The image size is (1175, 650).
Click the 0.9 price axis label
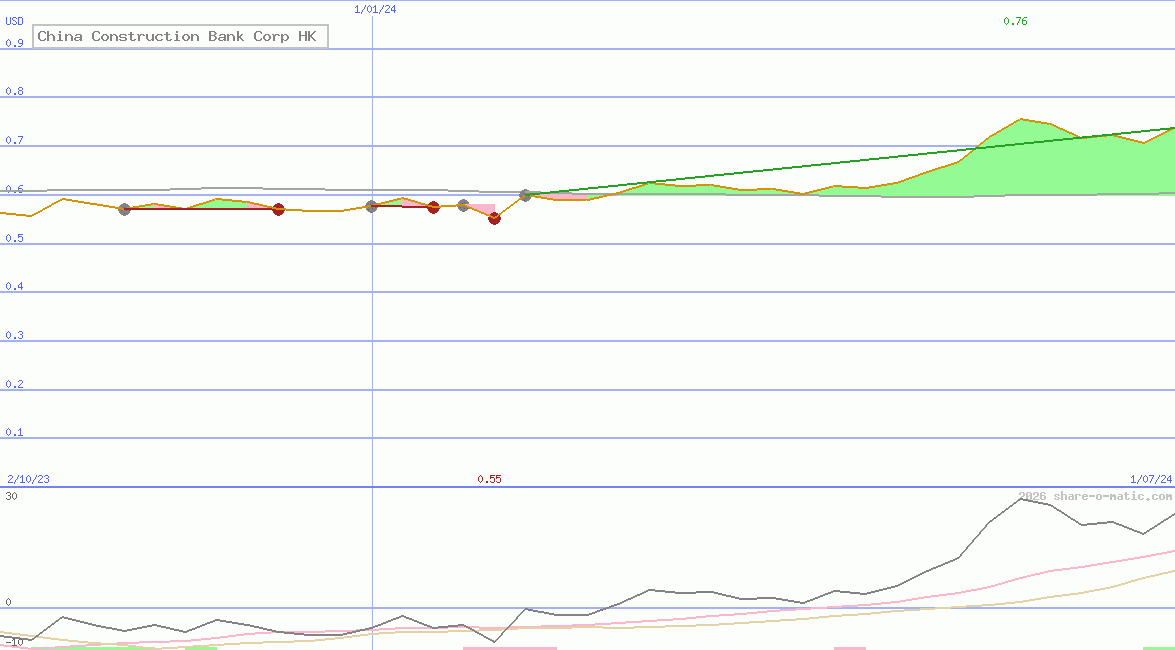click(14, 43)
